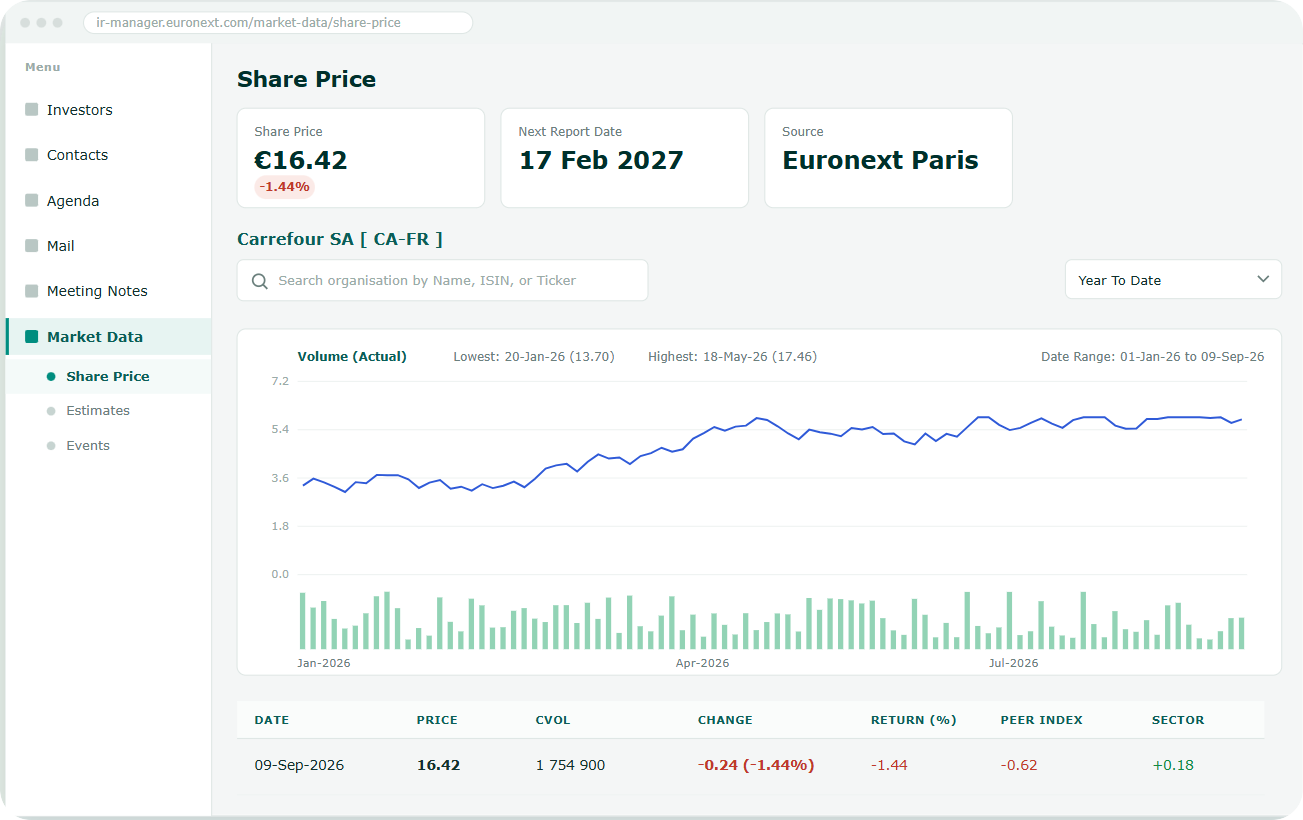
Task: Go to Agenda in sidebar
Action: 108,201
